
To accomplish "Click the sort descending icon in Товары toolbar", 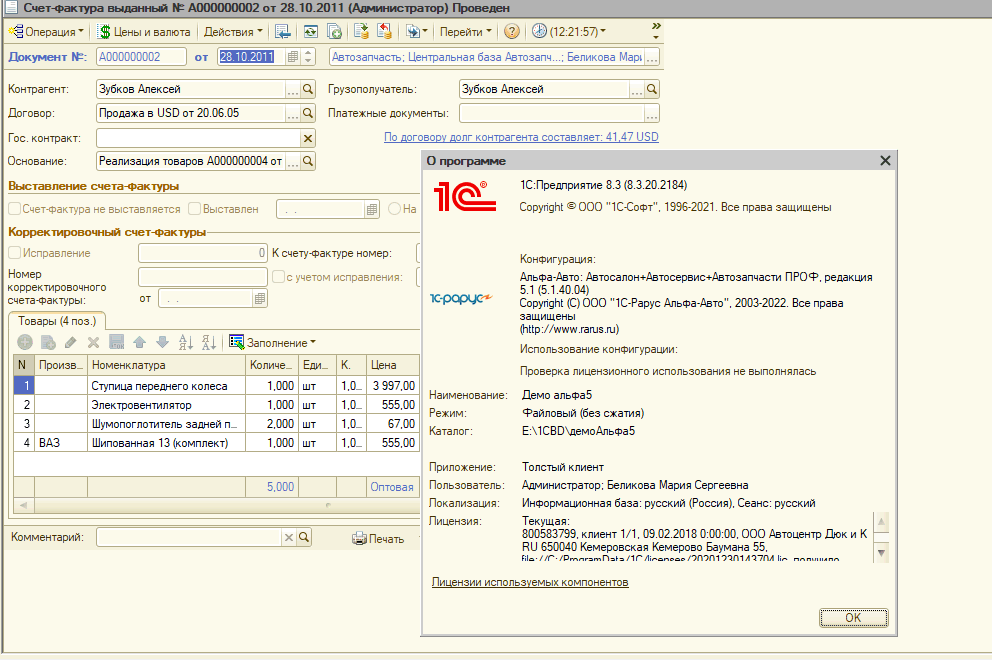I will pyautogui.click(x=209, y=342).
